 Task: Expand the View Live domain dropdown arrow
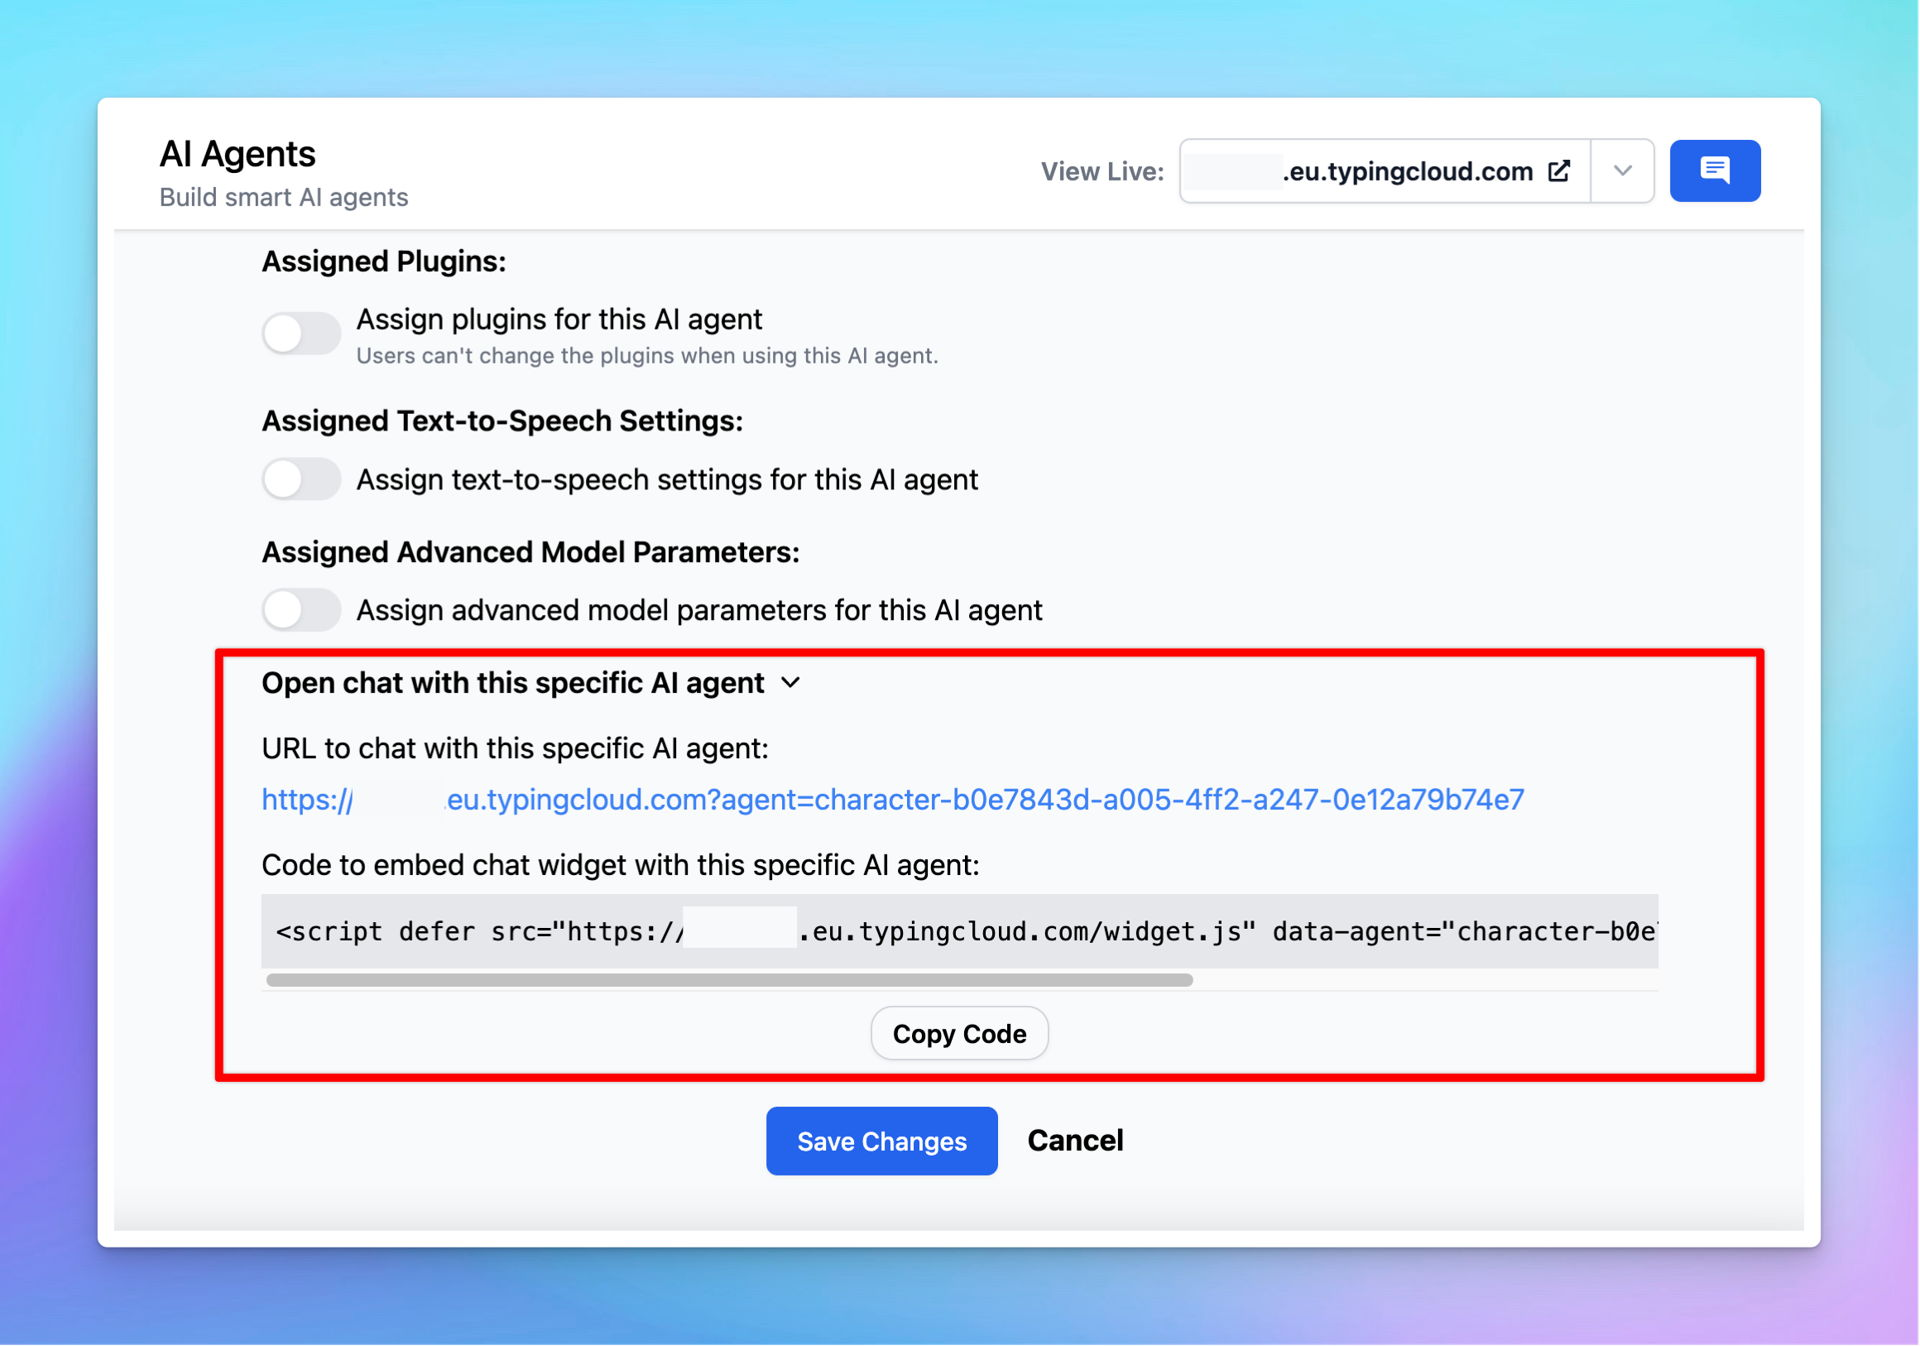1622,171
